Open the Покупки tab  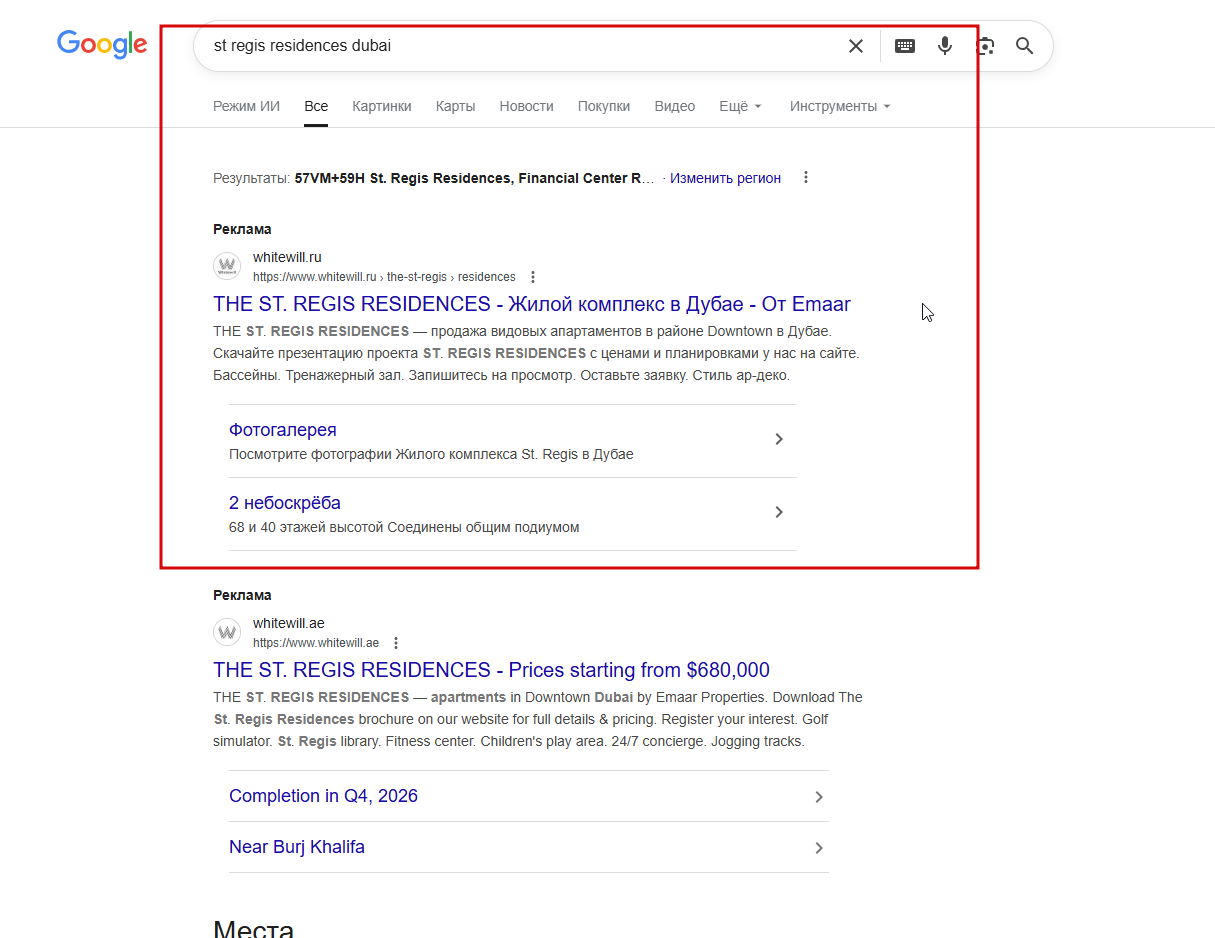pyautogui.click(x=604, y=106)
